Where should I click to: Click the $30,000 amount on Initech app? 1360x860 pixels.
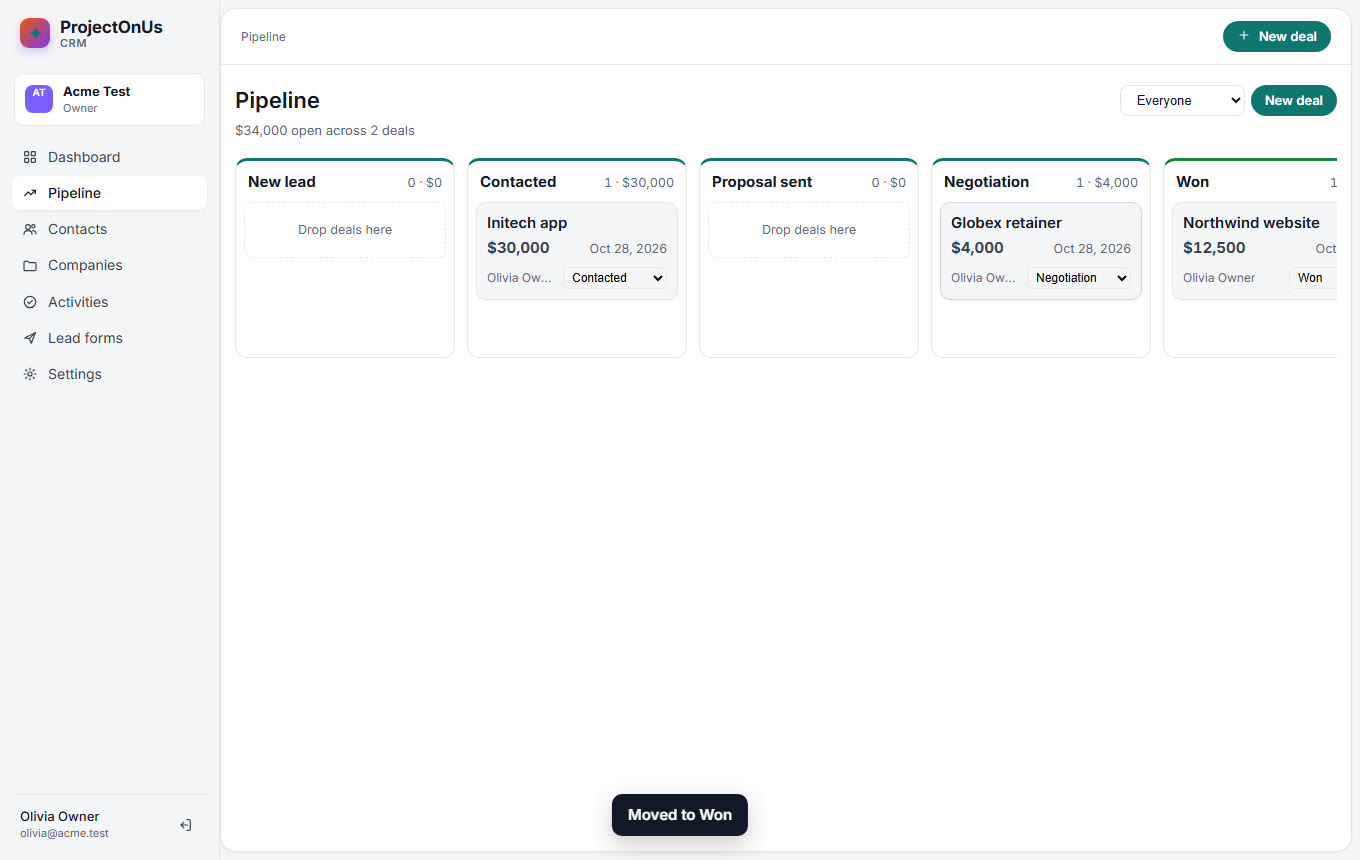[518, 248]
